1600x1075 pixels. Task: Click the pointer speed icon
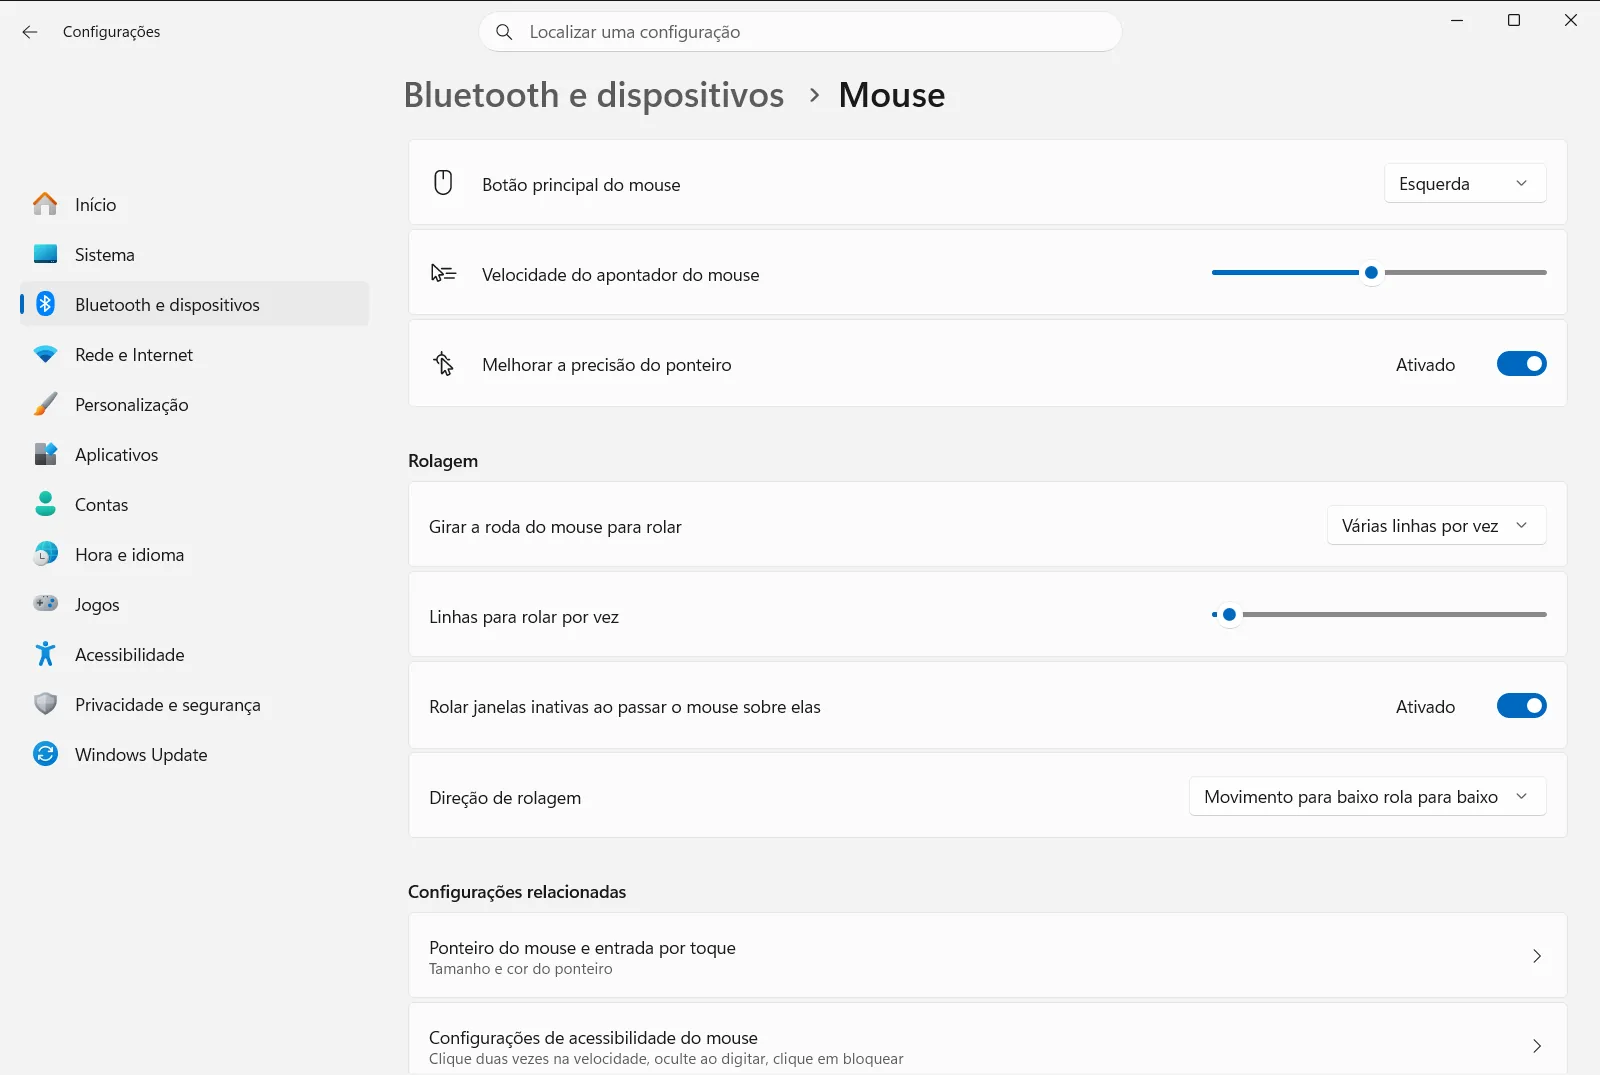point(443,273)
